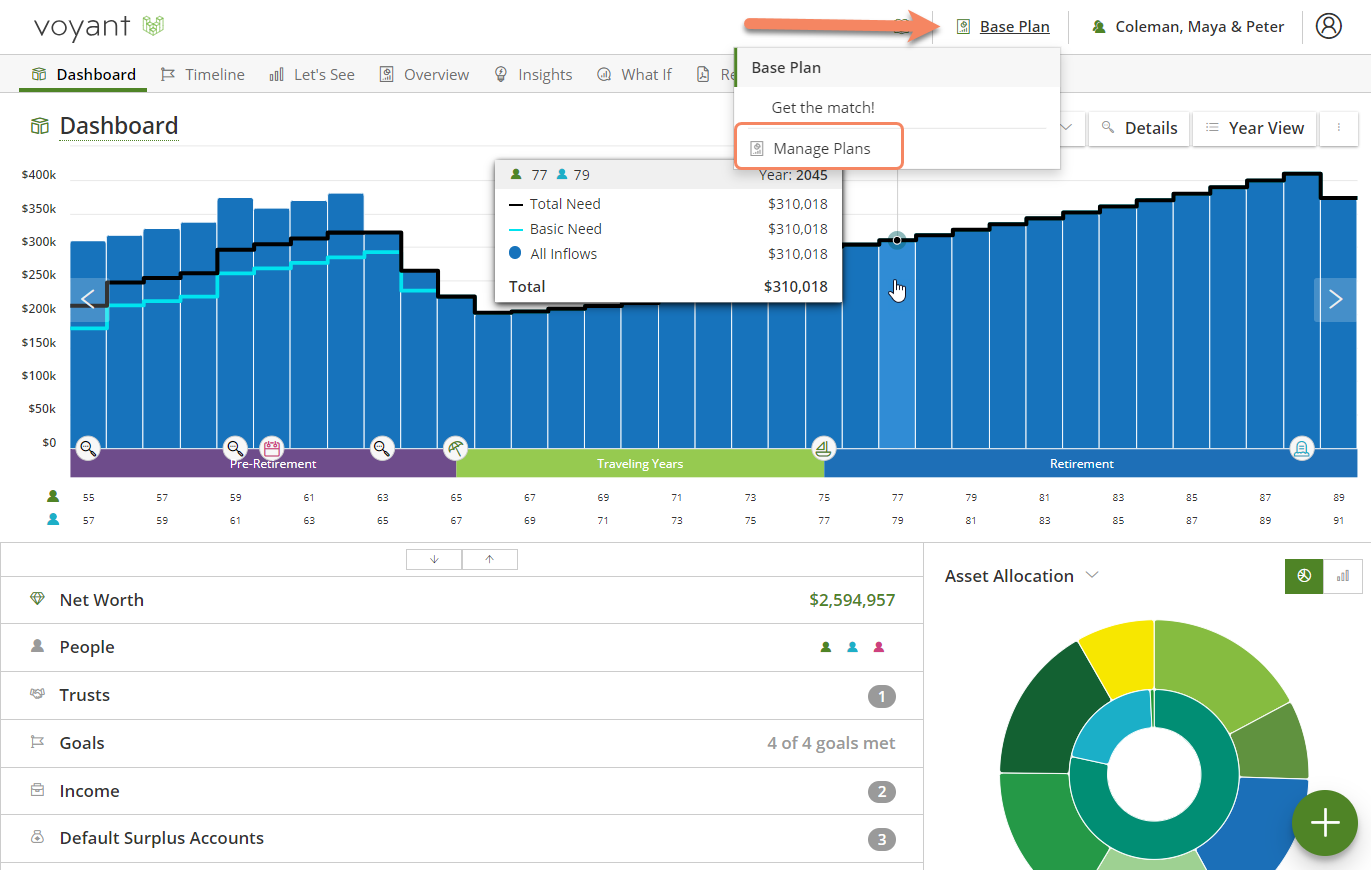Image resolution: width=1371 pixels, height=870 pixels.
Task: Click the teal person icon beside age row
Action: point(53,519)
